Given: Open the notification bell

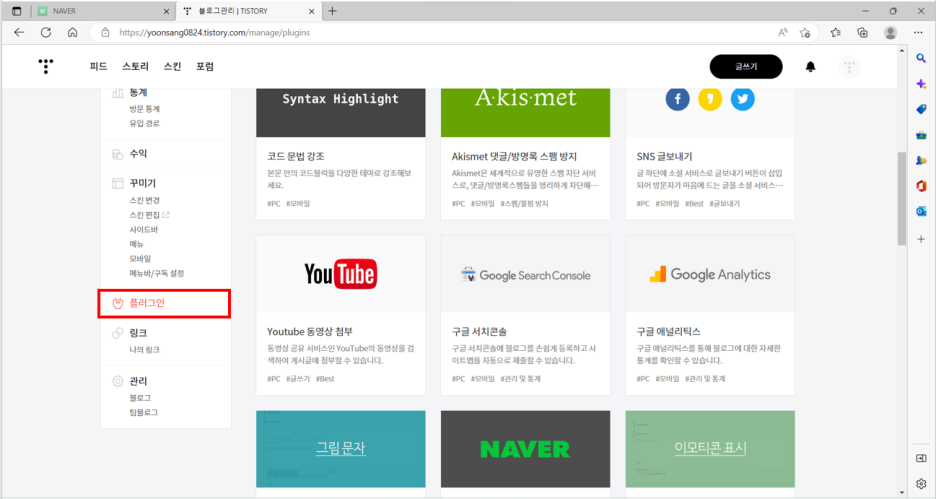Looking at the screenshot, I should [x=810, y=66].
